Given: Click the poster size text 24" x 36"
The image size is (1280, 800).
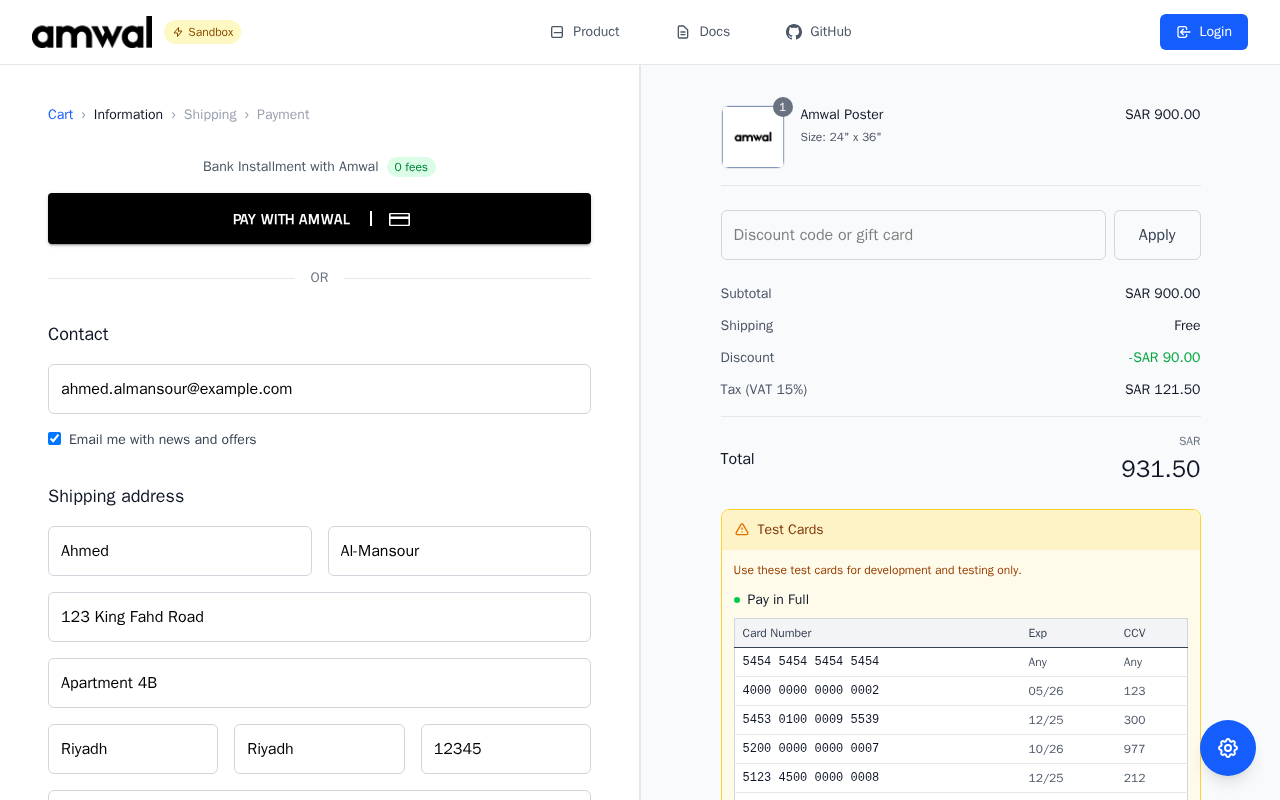Looking at the screenshot, I should point(841,137).
